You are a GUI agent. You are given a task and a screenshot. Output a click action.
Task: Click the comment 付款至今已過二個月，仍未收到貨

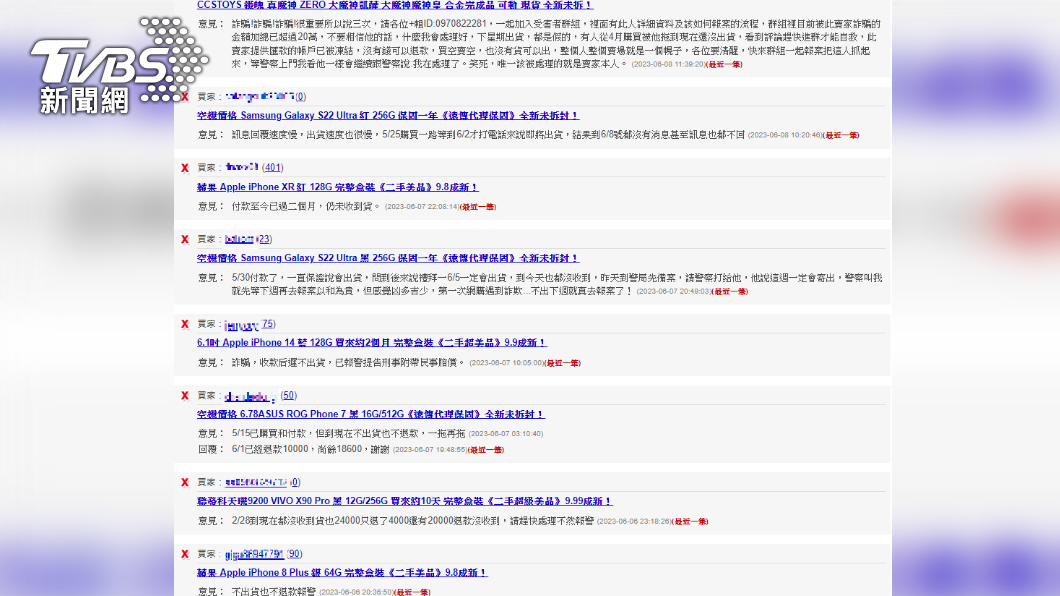(306, 206)
